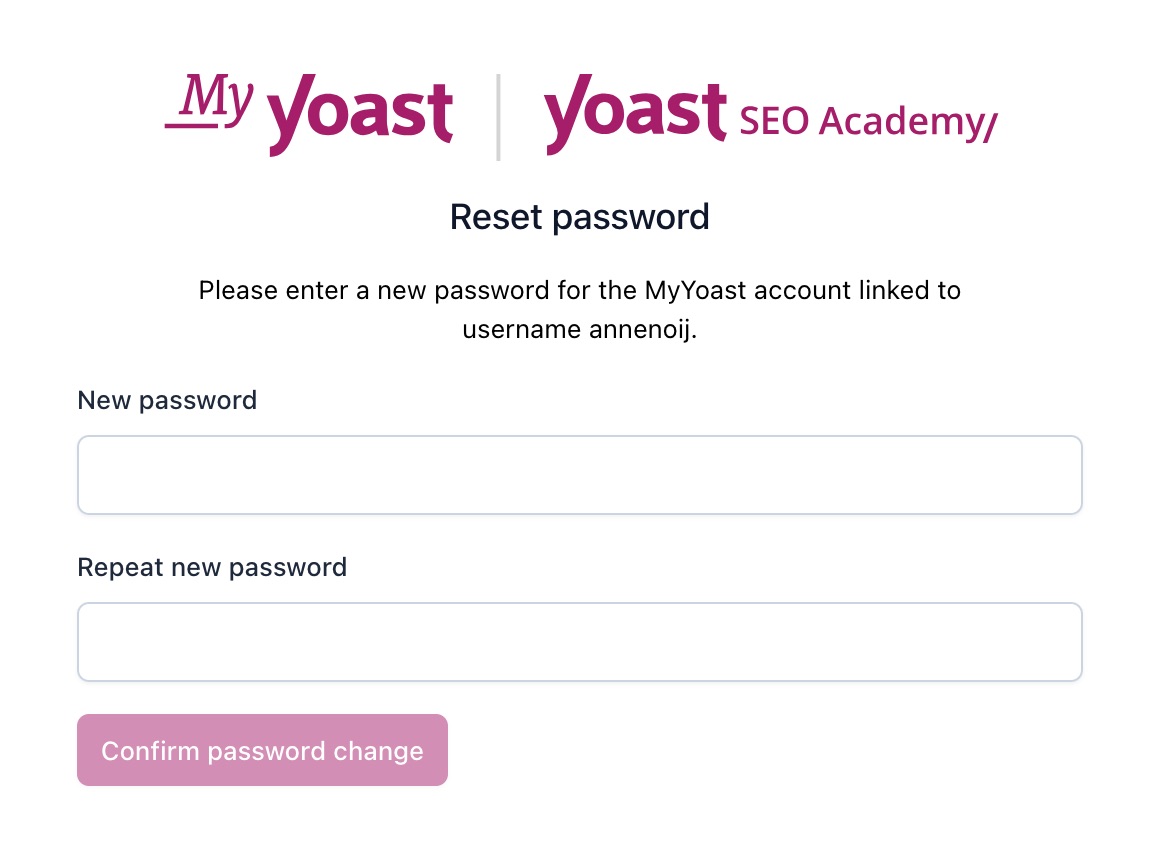The height and width of the screenshot is (844, 1152).
Task: Click the yoast wordmark beside "My"
Action: [x=360, y=115]
